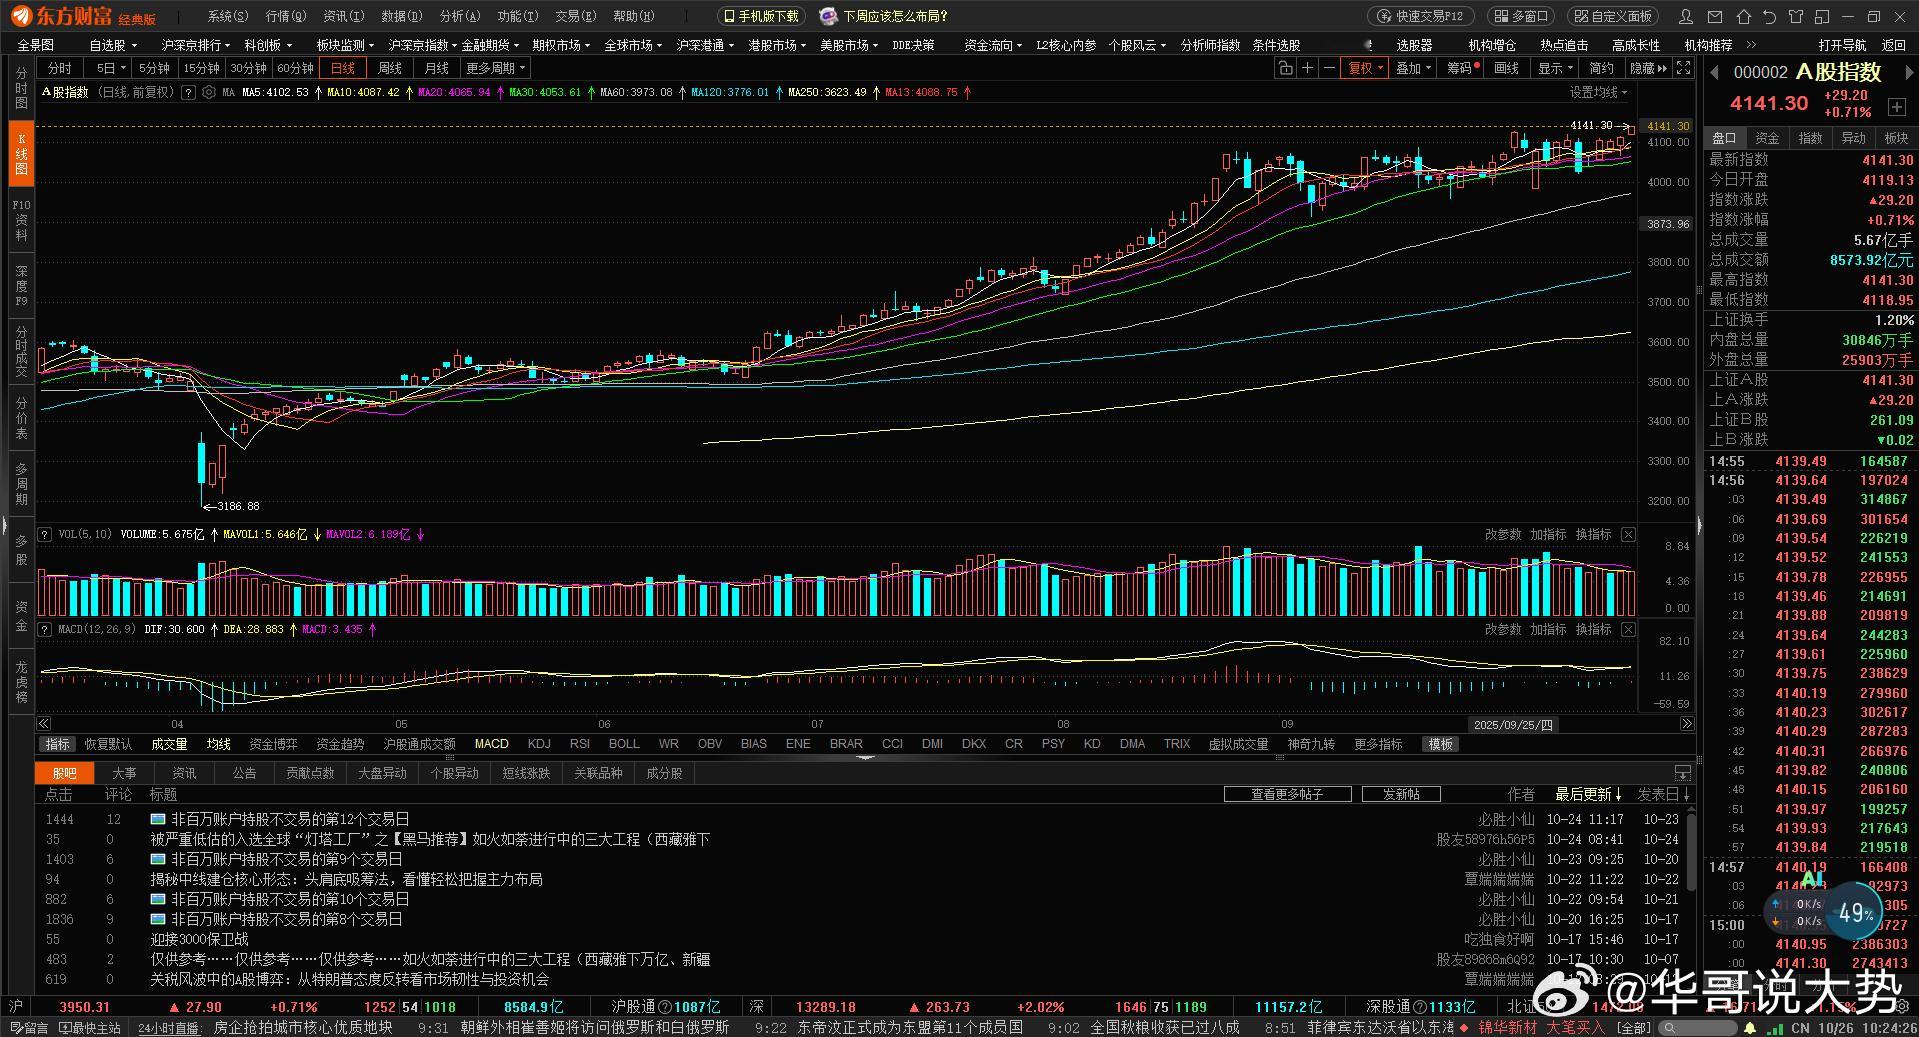Go to previous stock with left arrow

pyautogui.click(x=1714, y=72)
